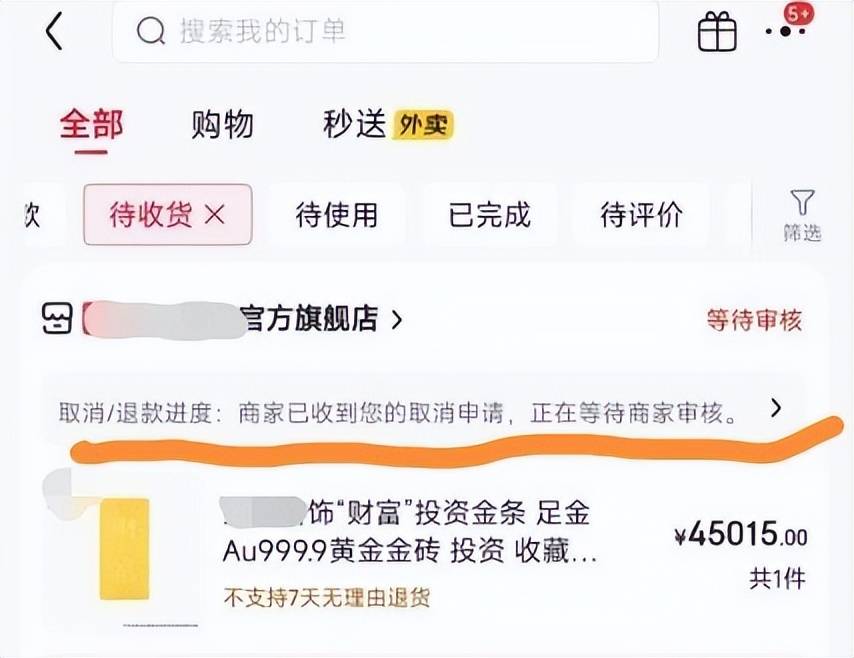Switch to the 全部 tab

click(91, 125)
